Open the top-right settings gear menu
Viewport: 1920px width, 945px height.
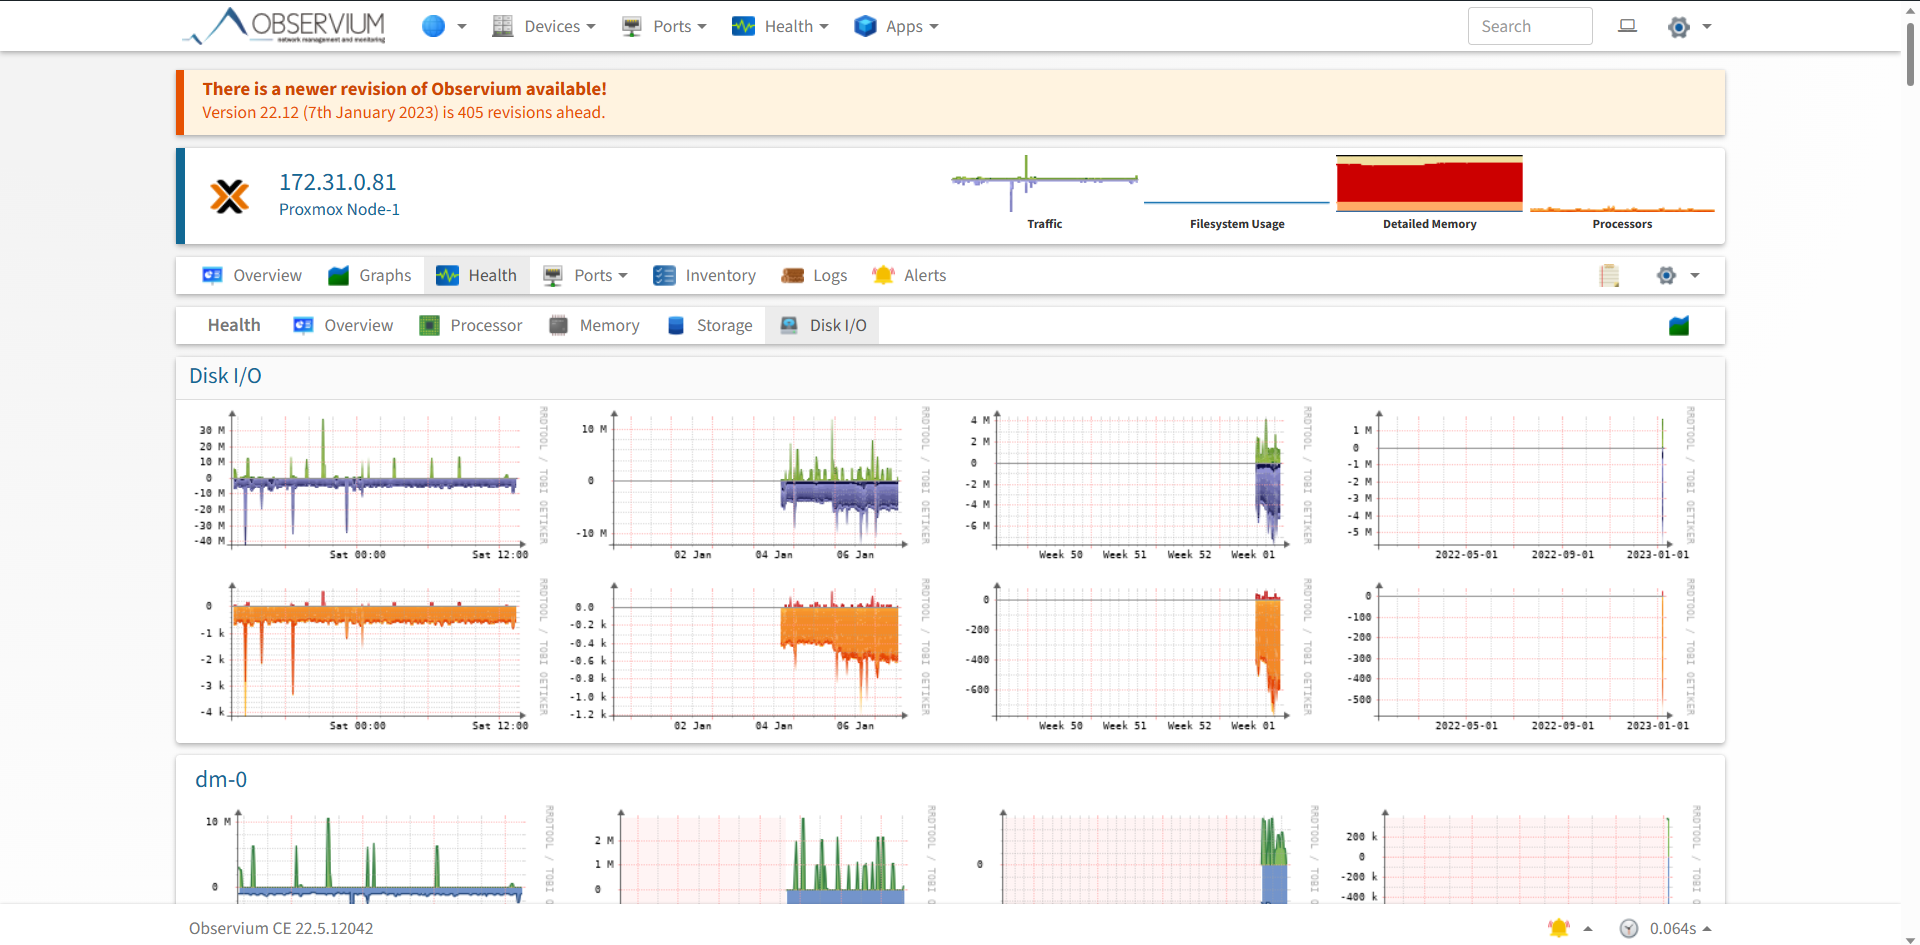(x=1689, y=27)
